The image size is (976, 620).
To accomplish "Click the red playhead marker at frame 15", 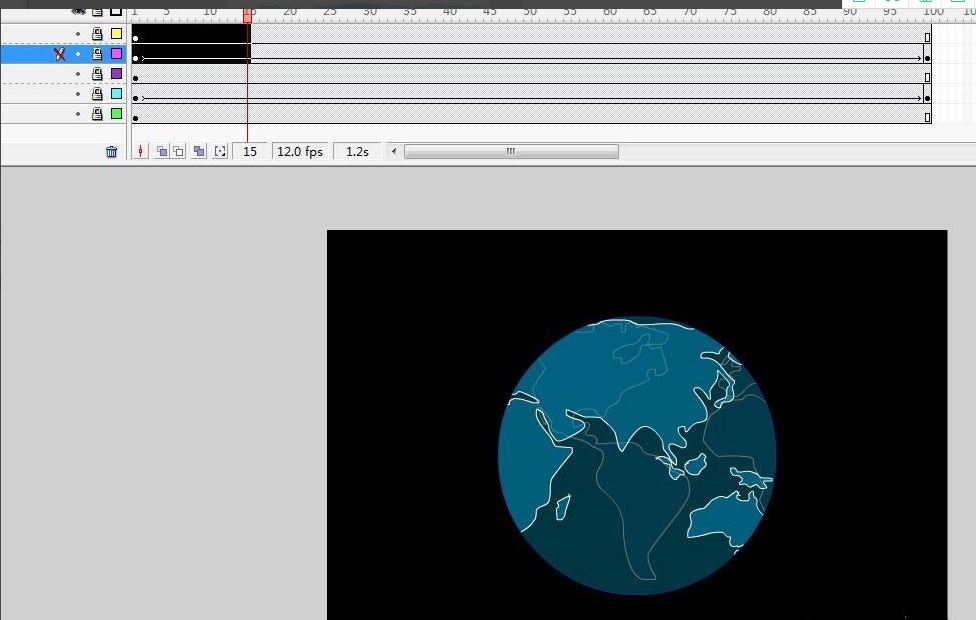I will point(247,16).
